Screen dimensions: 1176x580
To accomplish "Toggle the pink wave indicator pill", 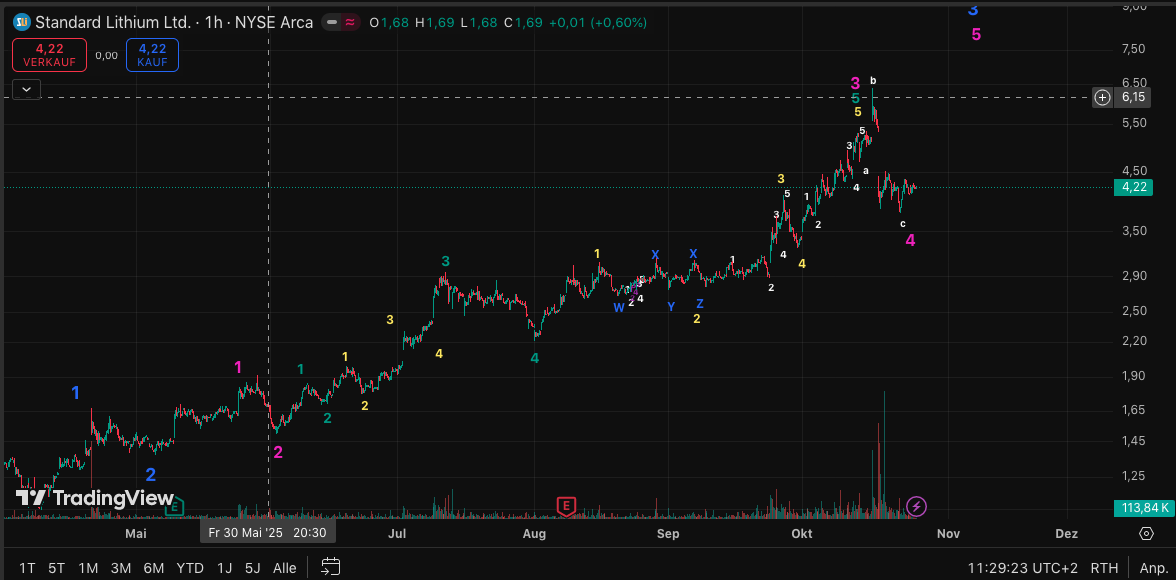I will coord(351,22).
